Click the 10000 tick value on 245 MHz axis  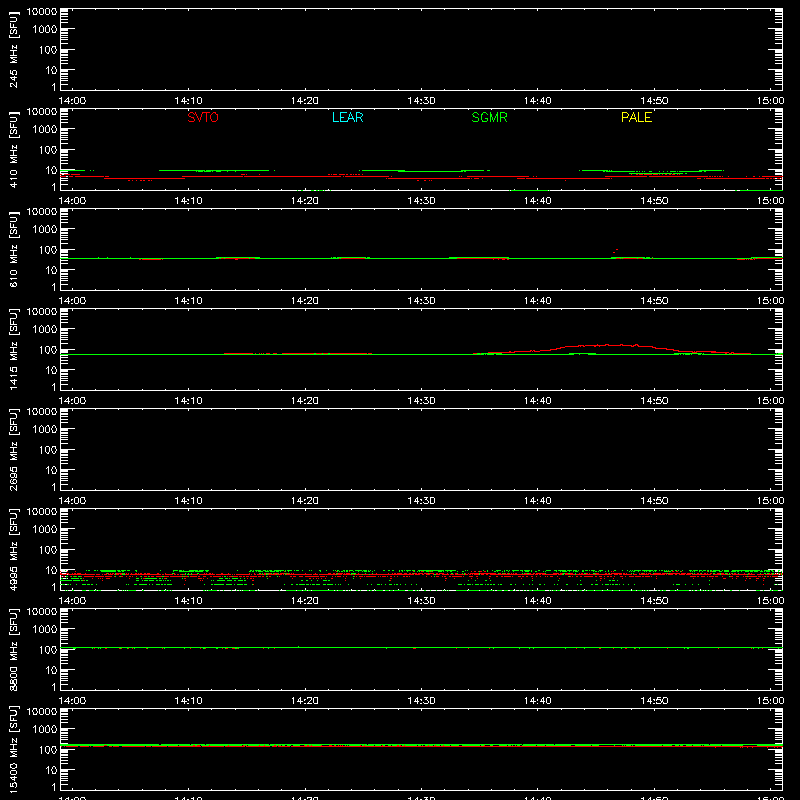click(42, 12)
